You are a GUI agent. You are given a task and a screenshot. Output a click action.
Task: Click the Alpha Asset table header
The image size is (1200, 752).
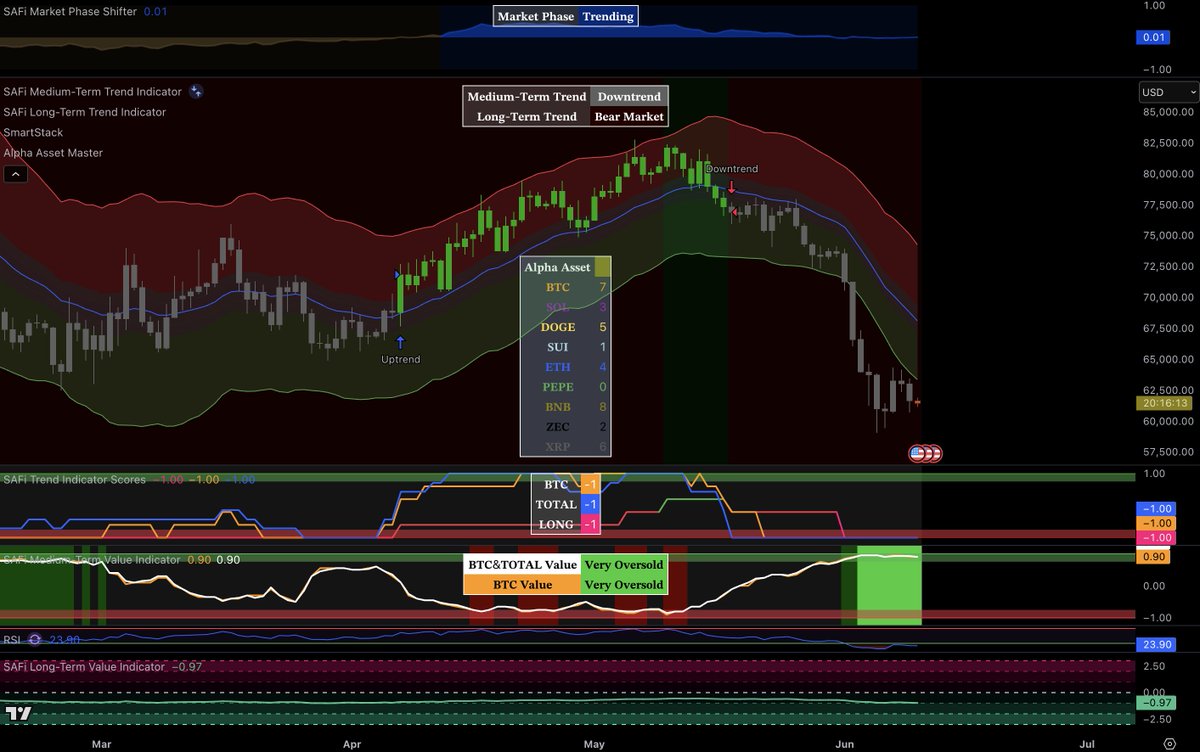[557, 267]
